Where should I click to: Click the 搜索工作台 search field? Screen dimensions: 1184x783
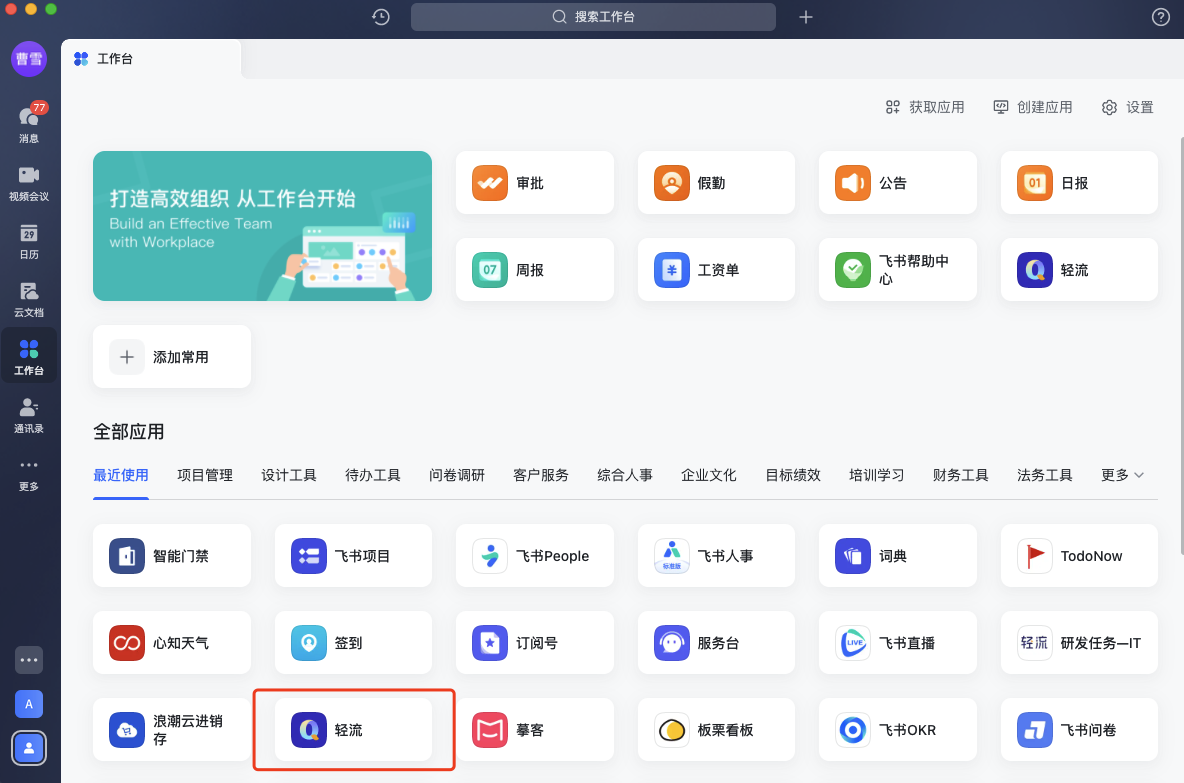593,17
